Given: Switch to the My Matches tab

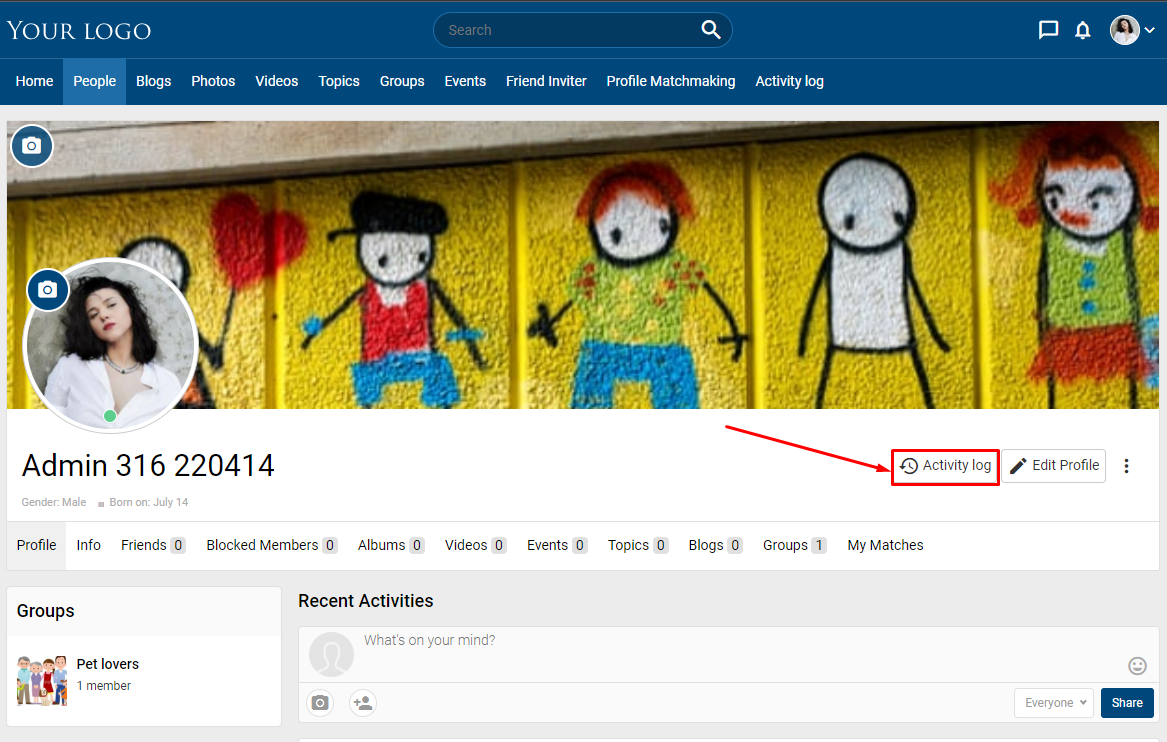Looking at the screenshot, I should coord(885,546).
